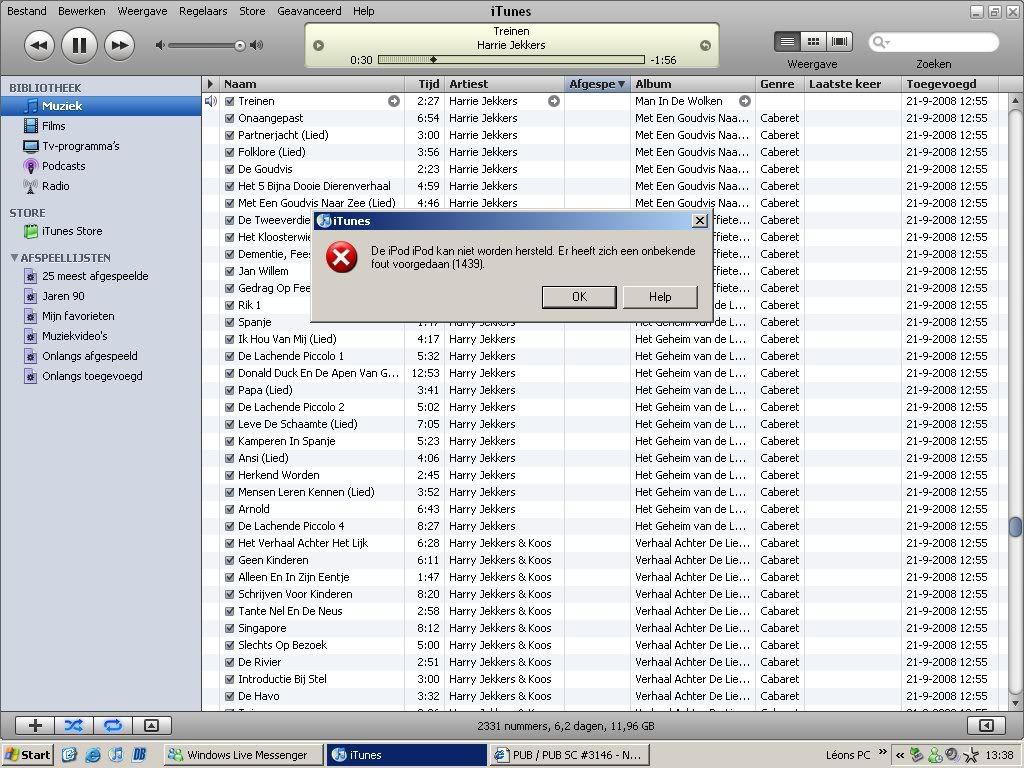Toggle repeat with the loop icon
The image size is (1024, 768).
point(112,726)
